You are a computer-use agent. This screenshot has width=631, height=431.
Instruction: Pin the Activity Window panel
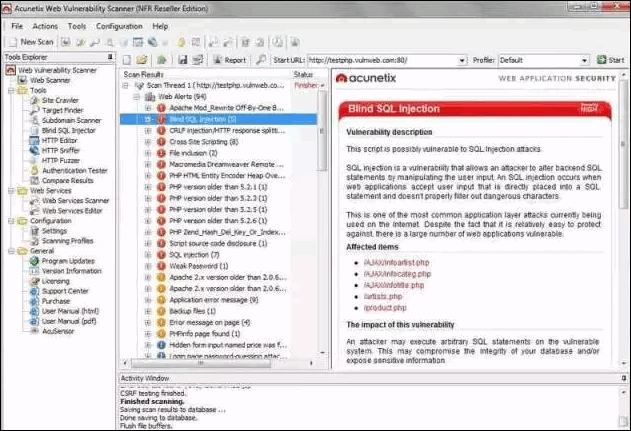pyautogui.click(x=623, y=378)
